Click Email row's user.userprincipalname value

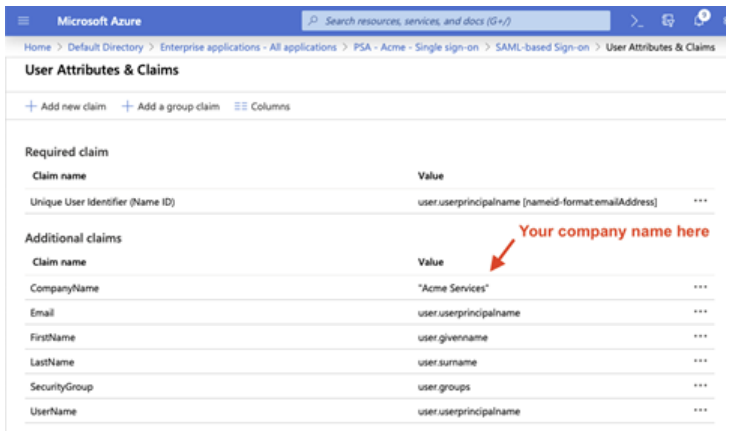[469, 313]
